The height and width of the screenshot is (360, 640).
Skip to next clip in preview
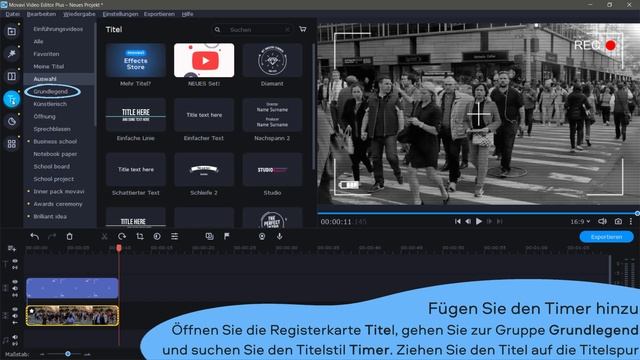500,221
